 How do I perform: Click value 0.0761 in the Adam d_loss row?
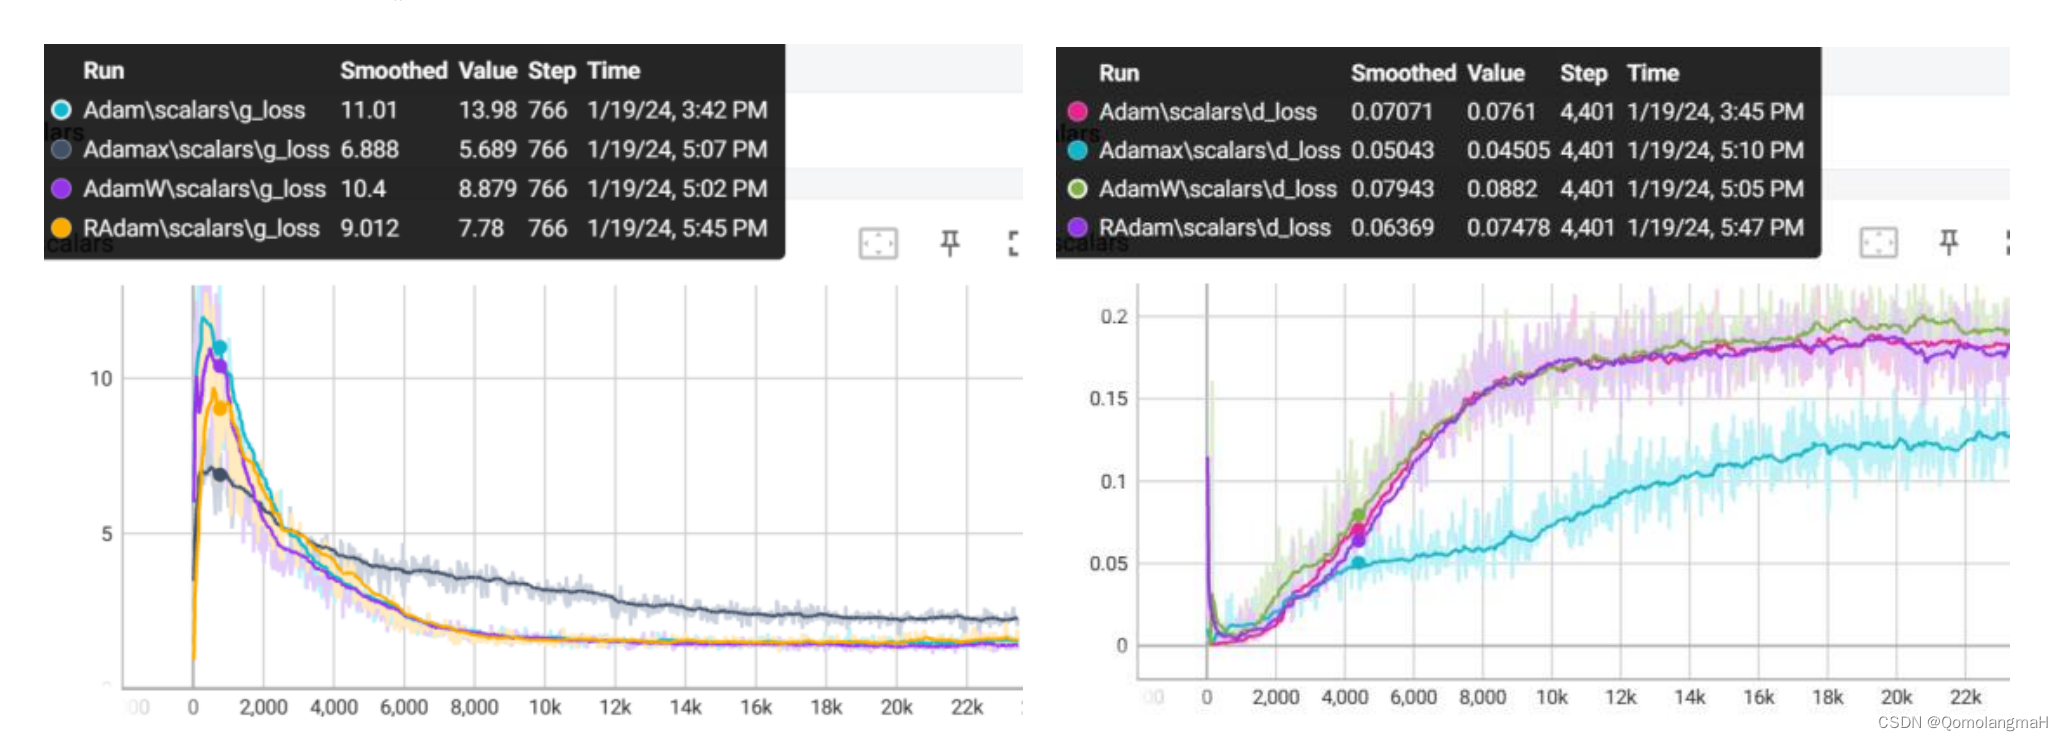click(x=1501, y=112)
